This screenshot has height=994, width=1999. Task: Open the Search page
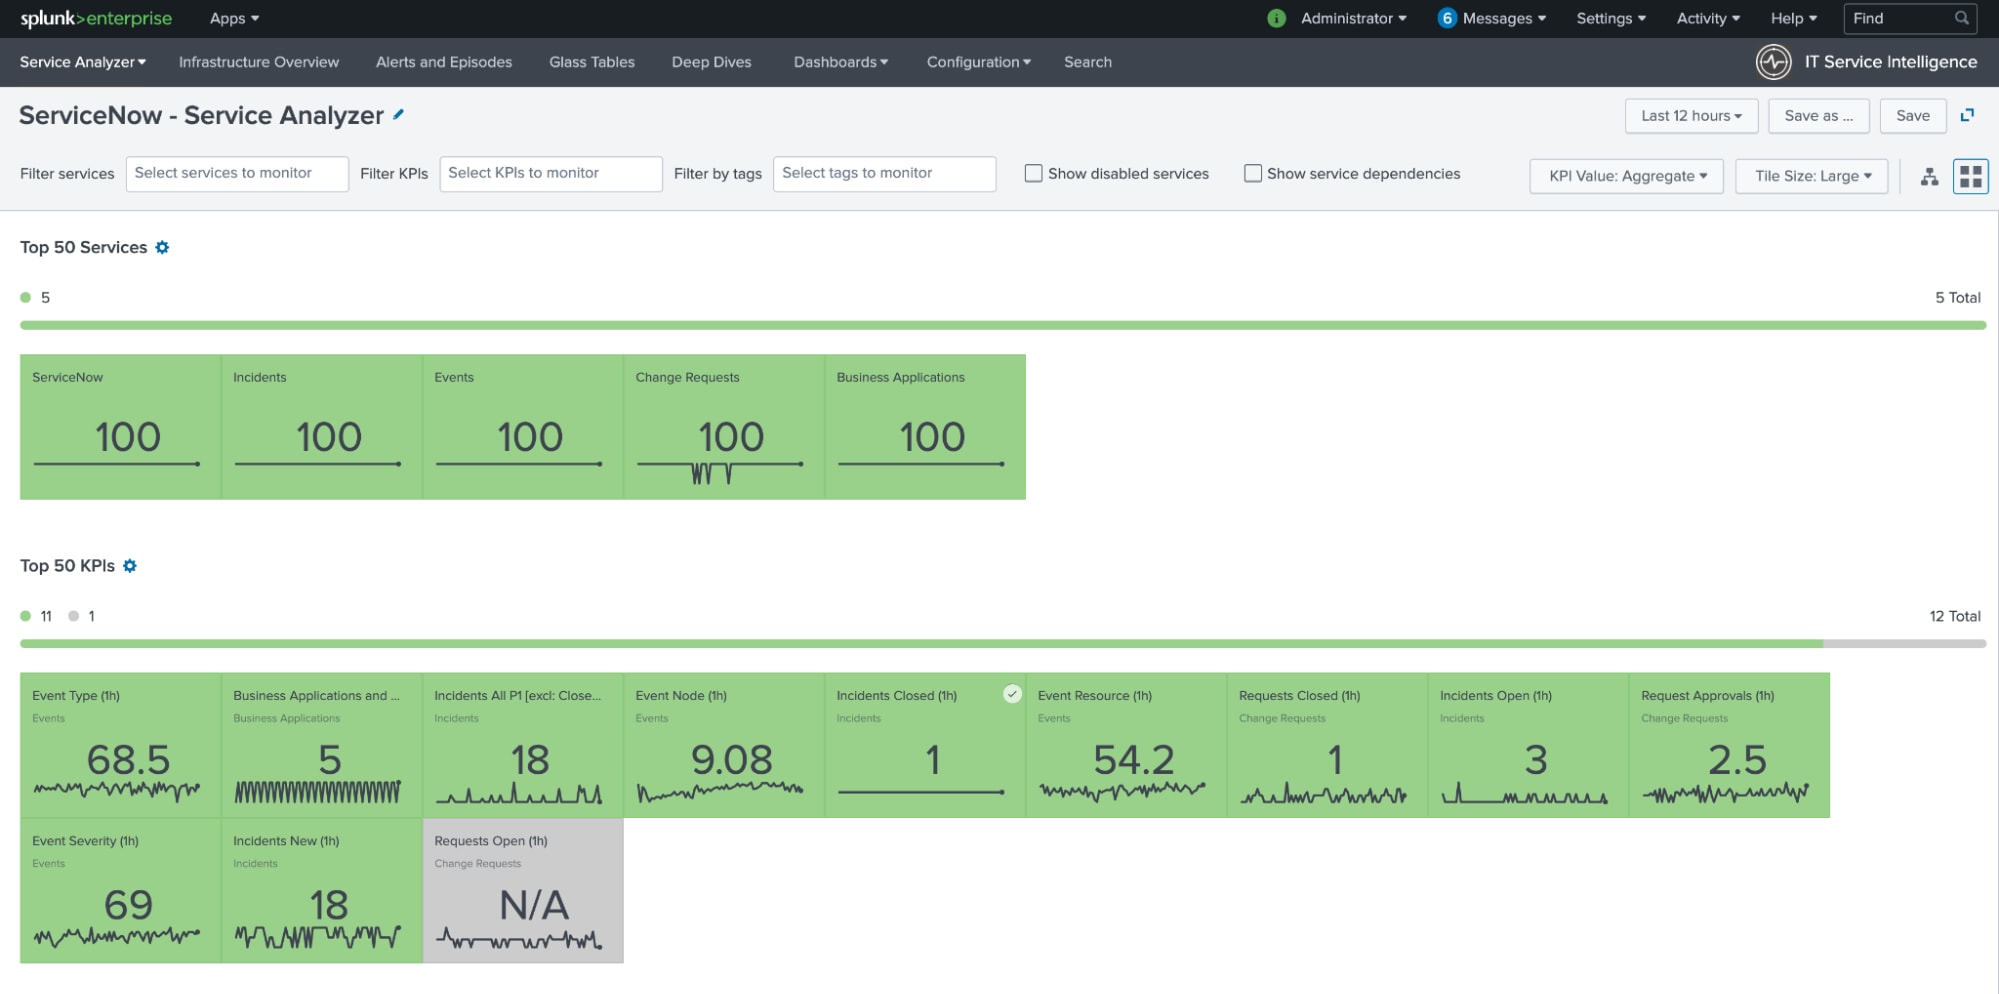click(1088, 62)
